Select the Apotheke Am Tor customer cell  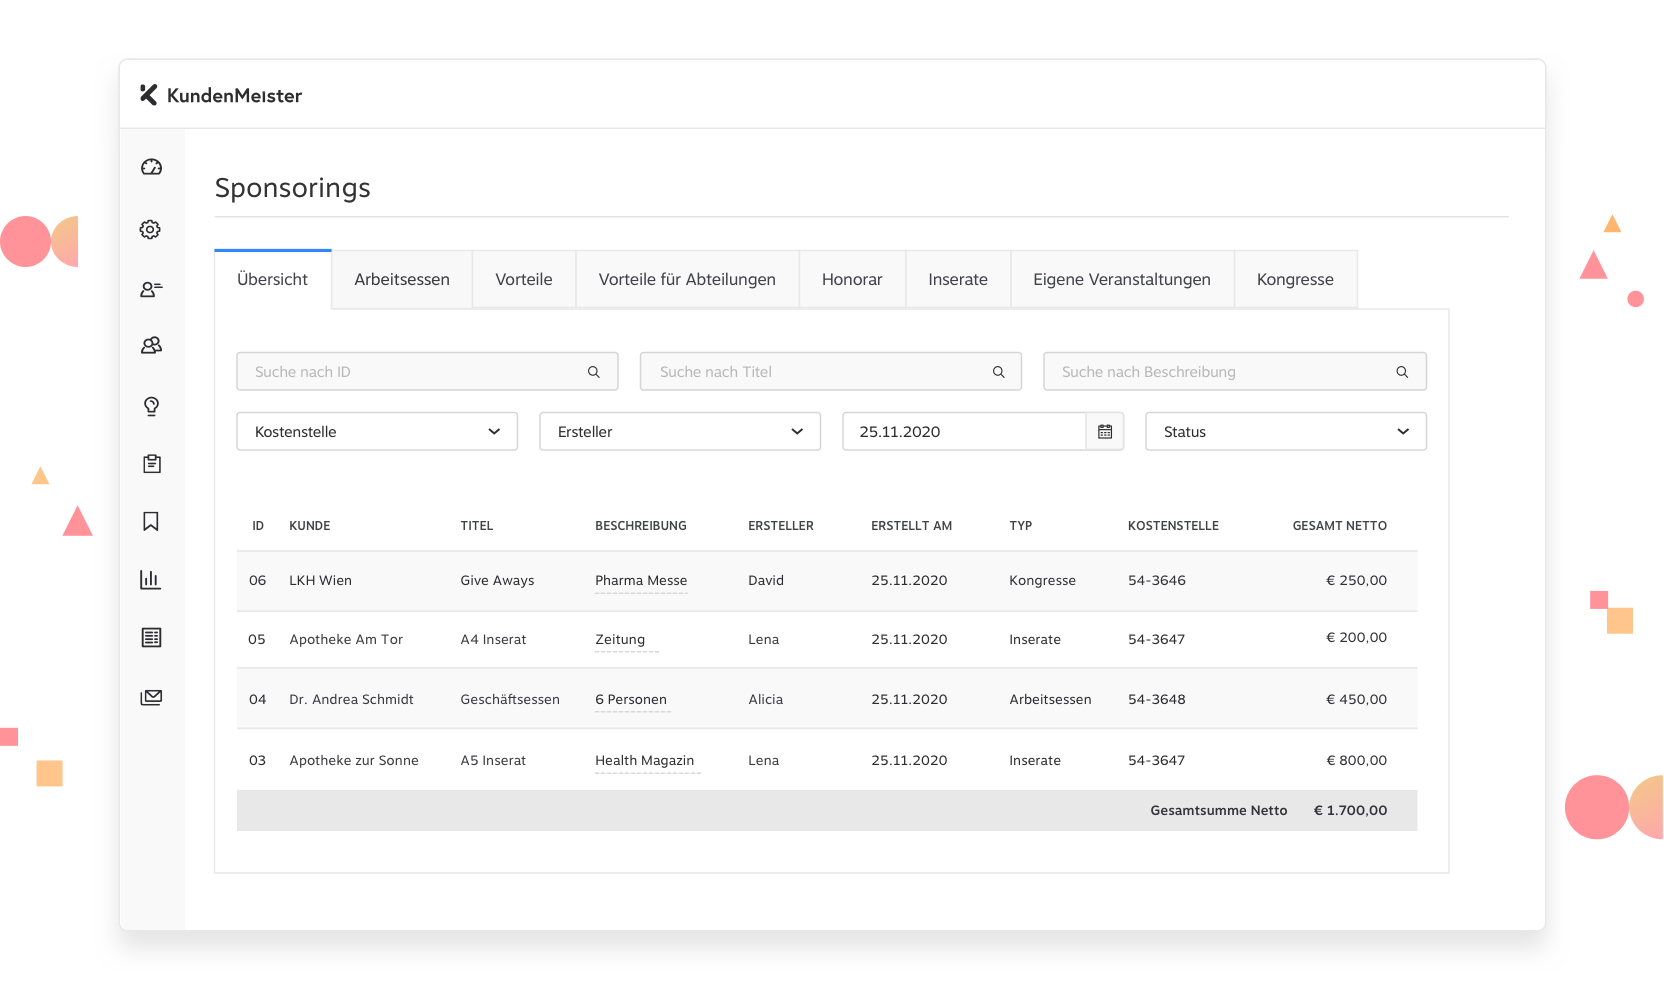(x=346, y=640)
